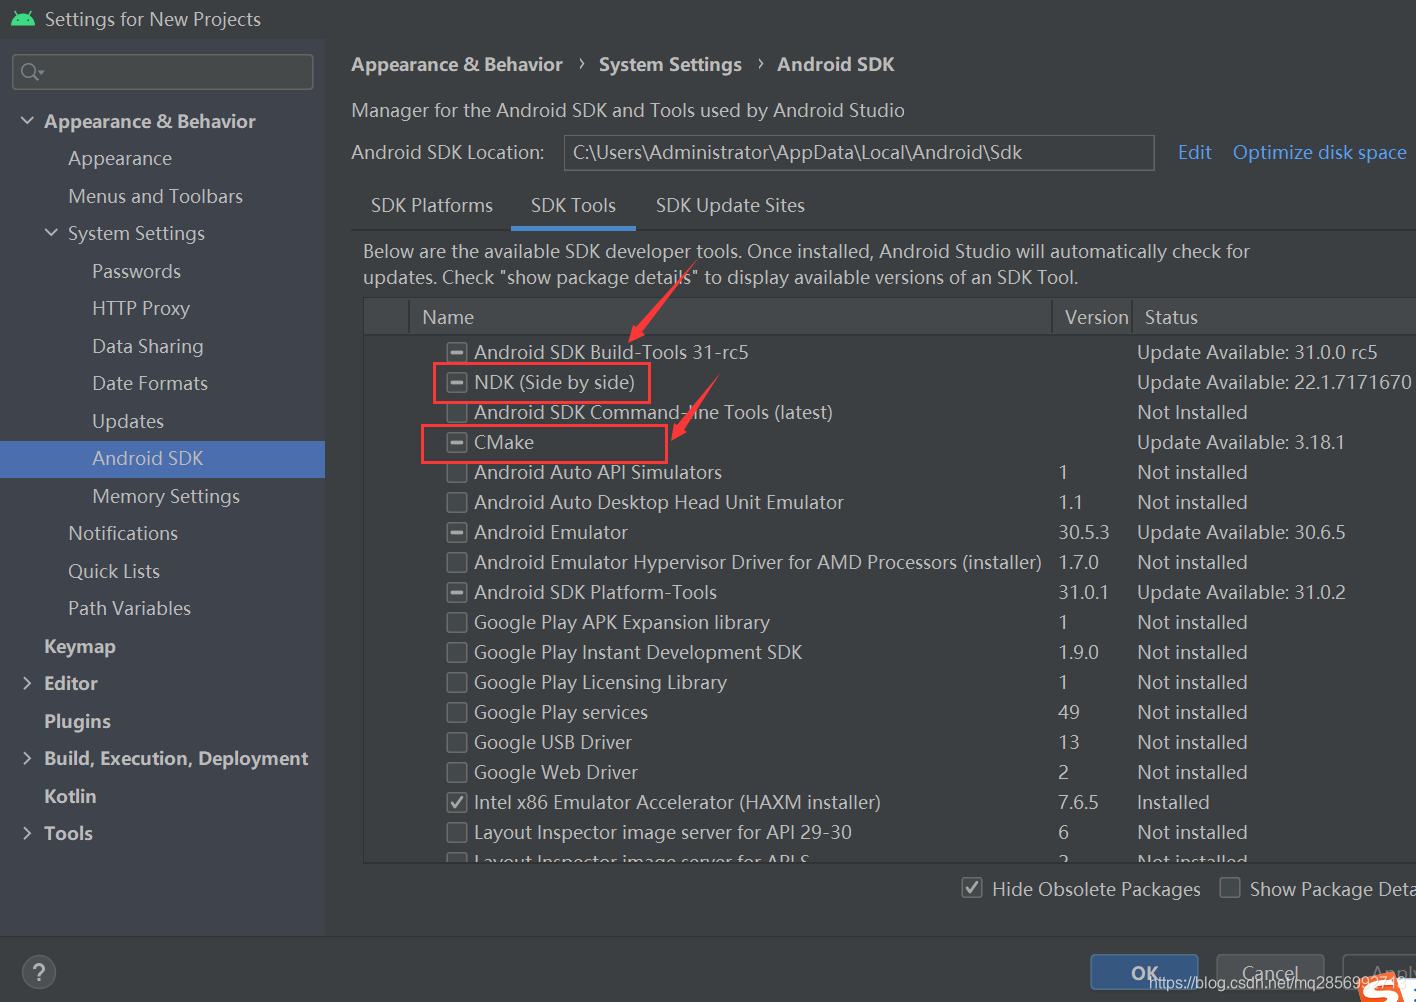Viewport: 1416px width, 1002px height.
Task: Open Memory Settings page
Action: tap(166, 496)
